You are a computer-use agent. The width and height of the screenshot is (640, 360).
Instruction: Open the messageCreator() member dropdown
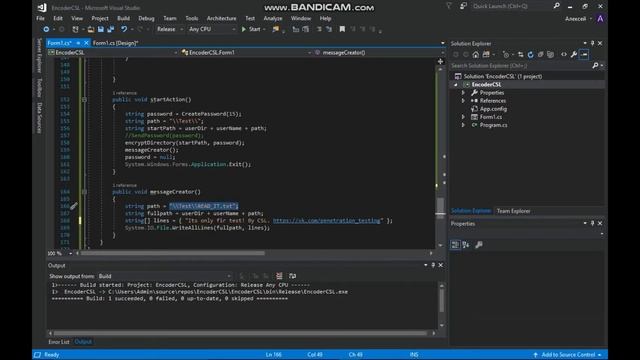379,52
